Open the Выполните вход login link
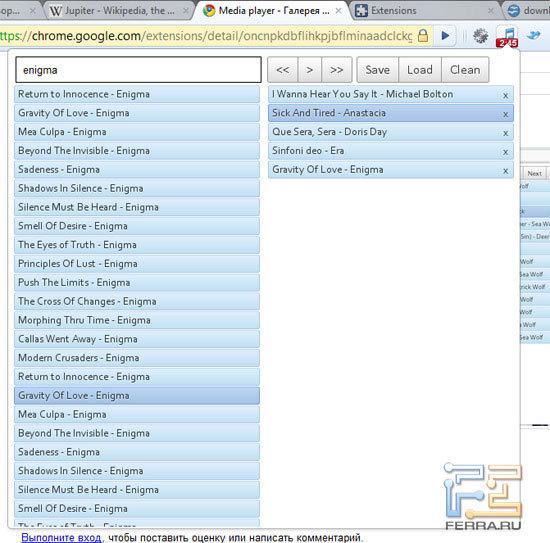This screenshot has height=543, width=550. point(61,537)
